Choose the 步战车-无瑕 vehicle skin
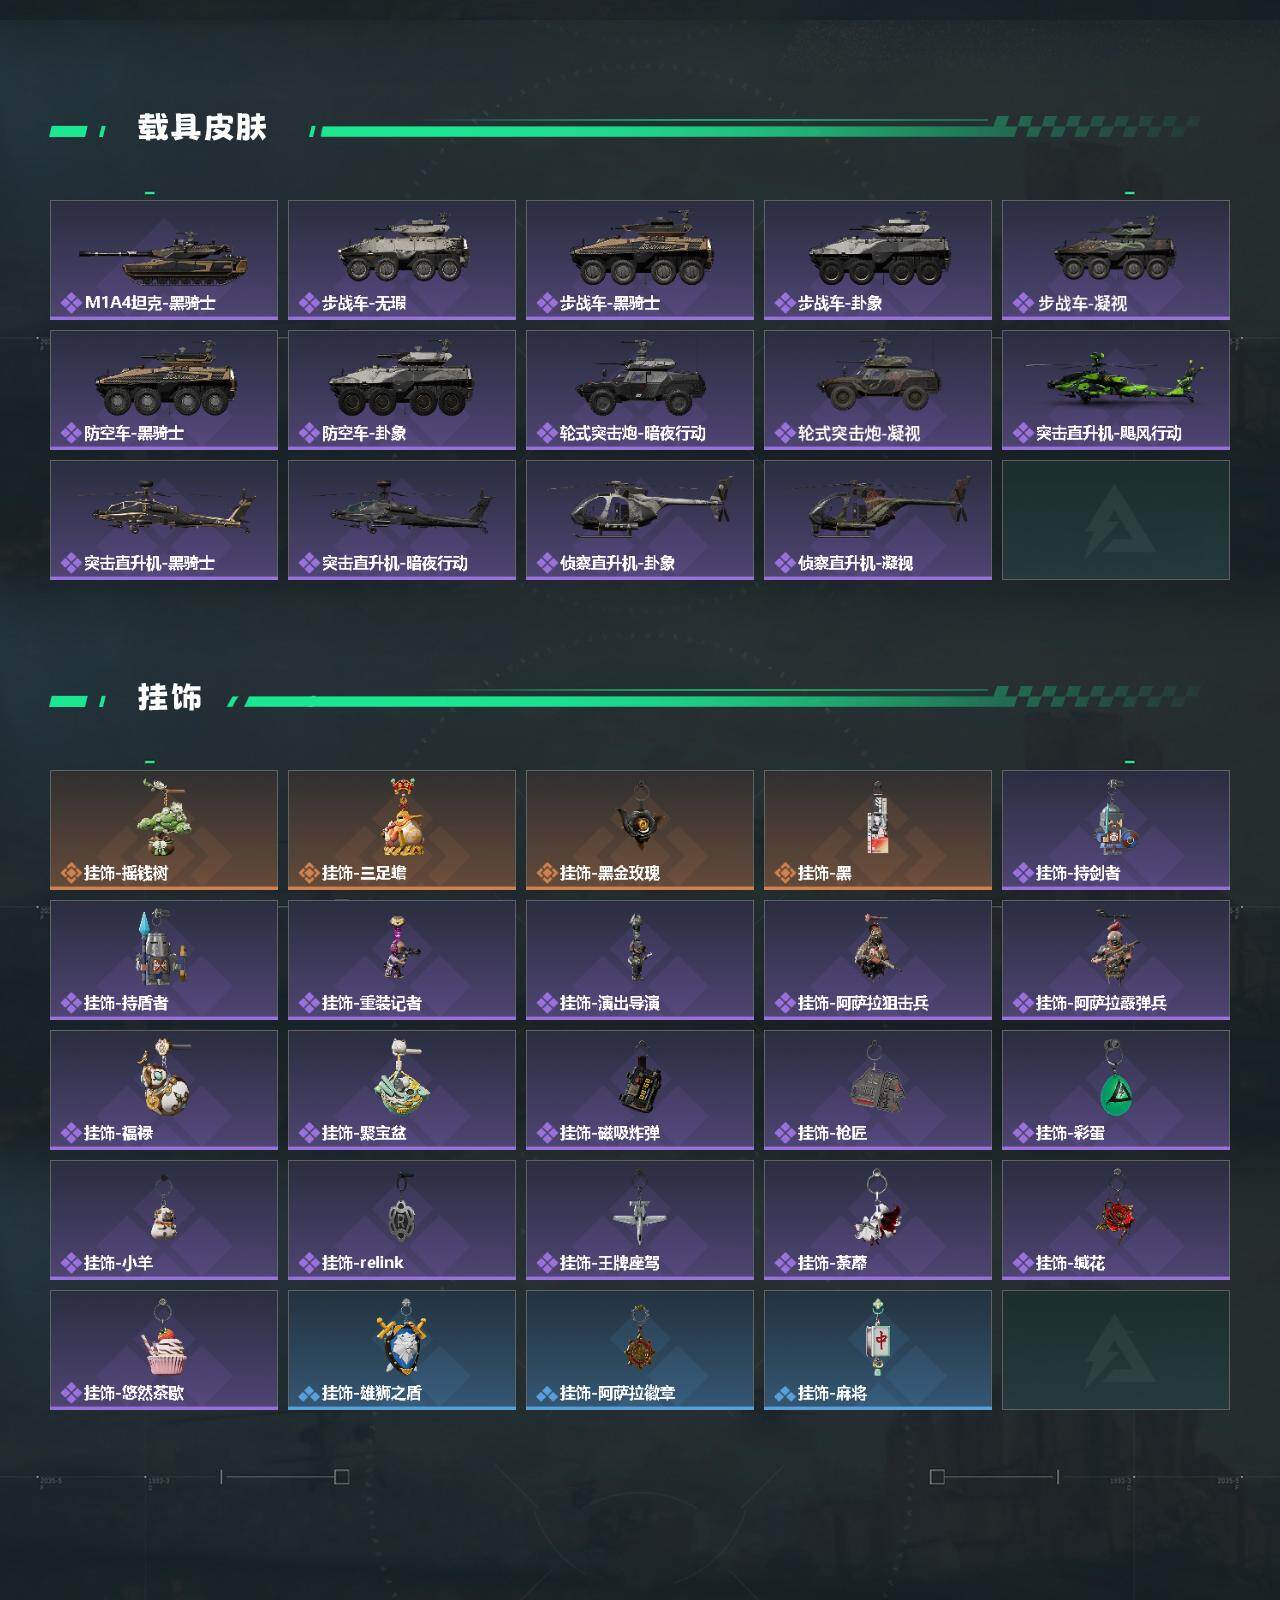The height and width of the screenshot is (1600, 1280). [402, 260]
